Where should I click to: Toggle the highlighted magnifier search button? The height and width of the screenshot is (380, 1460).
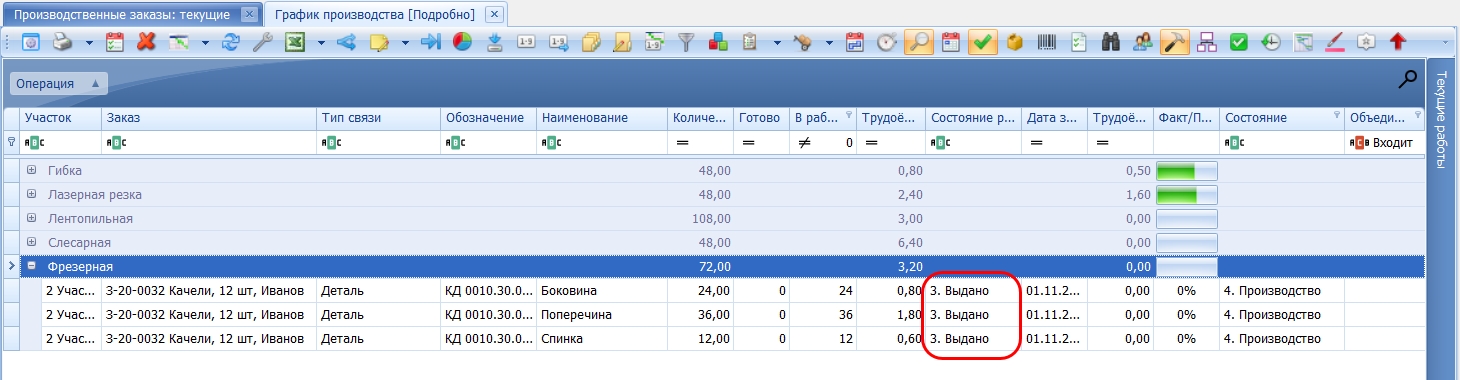[x=919, y=42]
